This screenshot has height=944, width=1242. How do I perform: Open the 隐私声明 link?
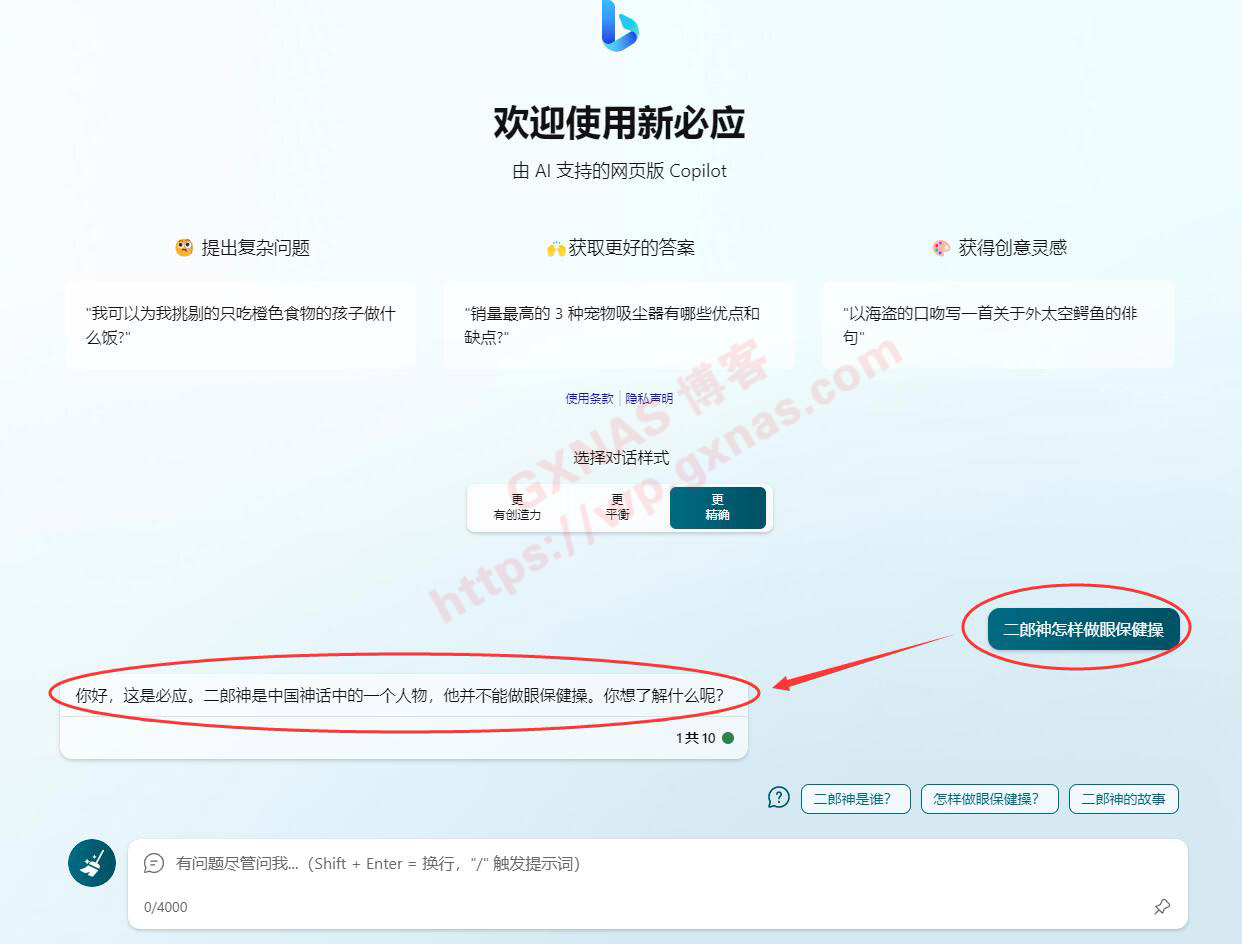click(649, 398)
